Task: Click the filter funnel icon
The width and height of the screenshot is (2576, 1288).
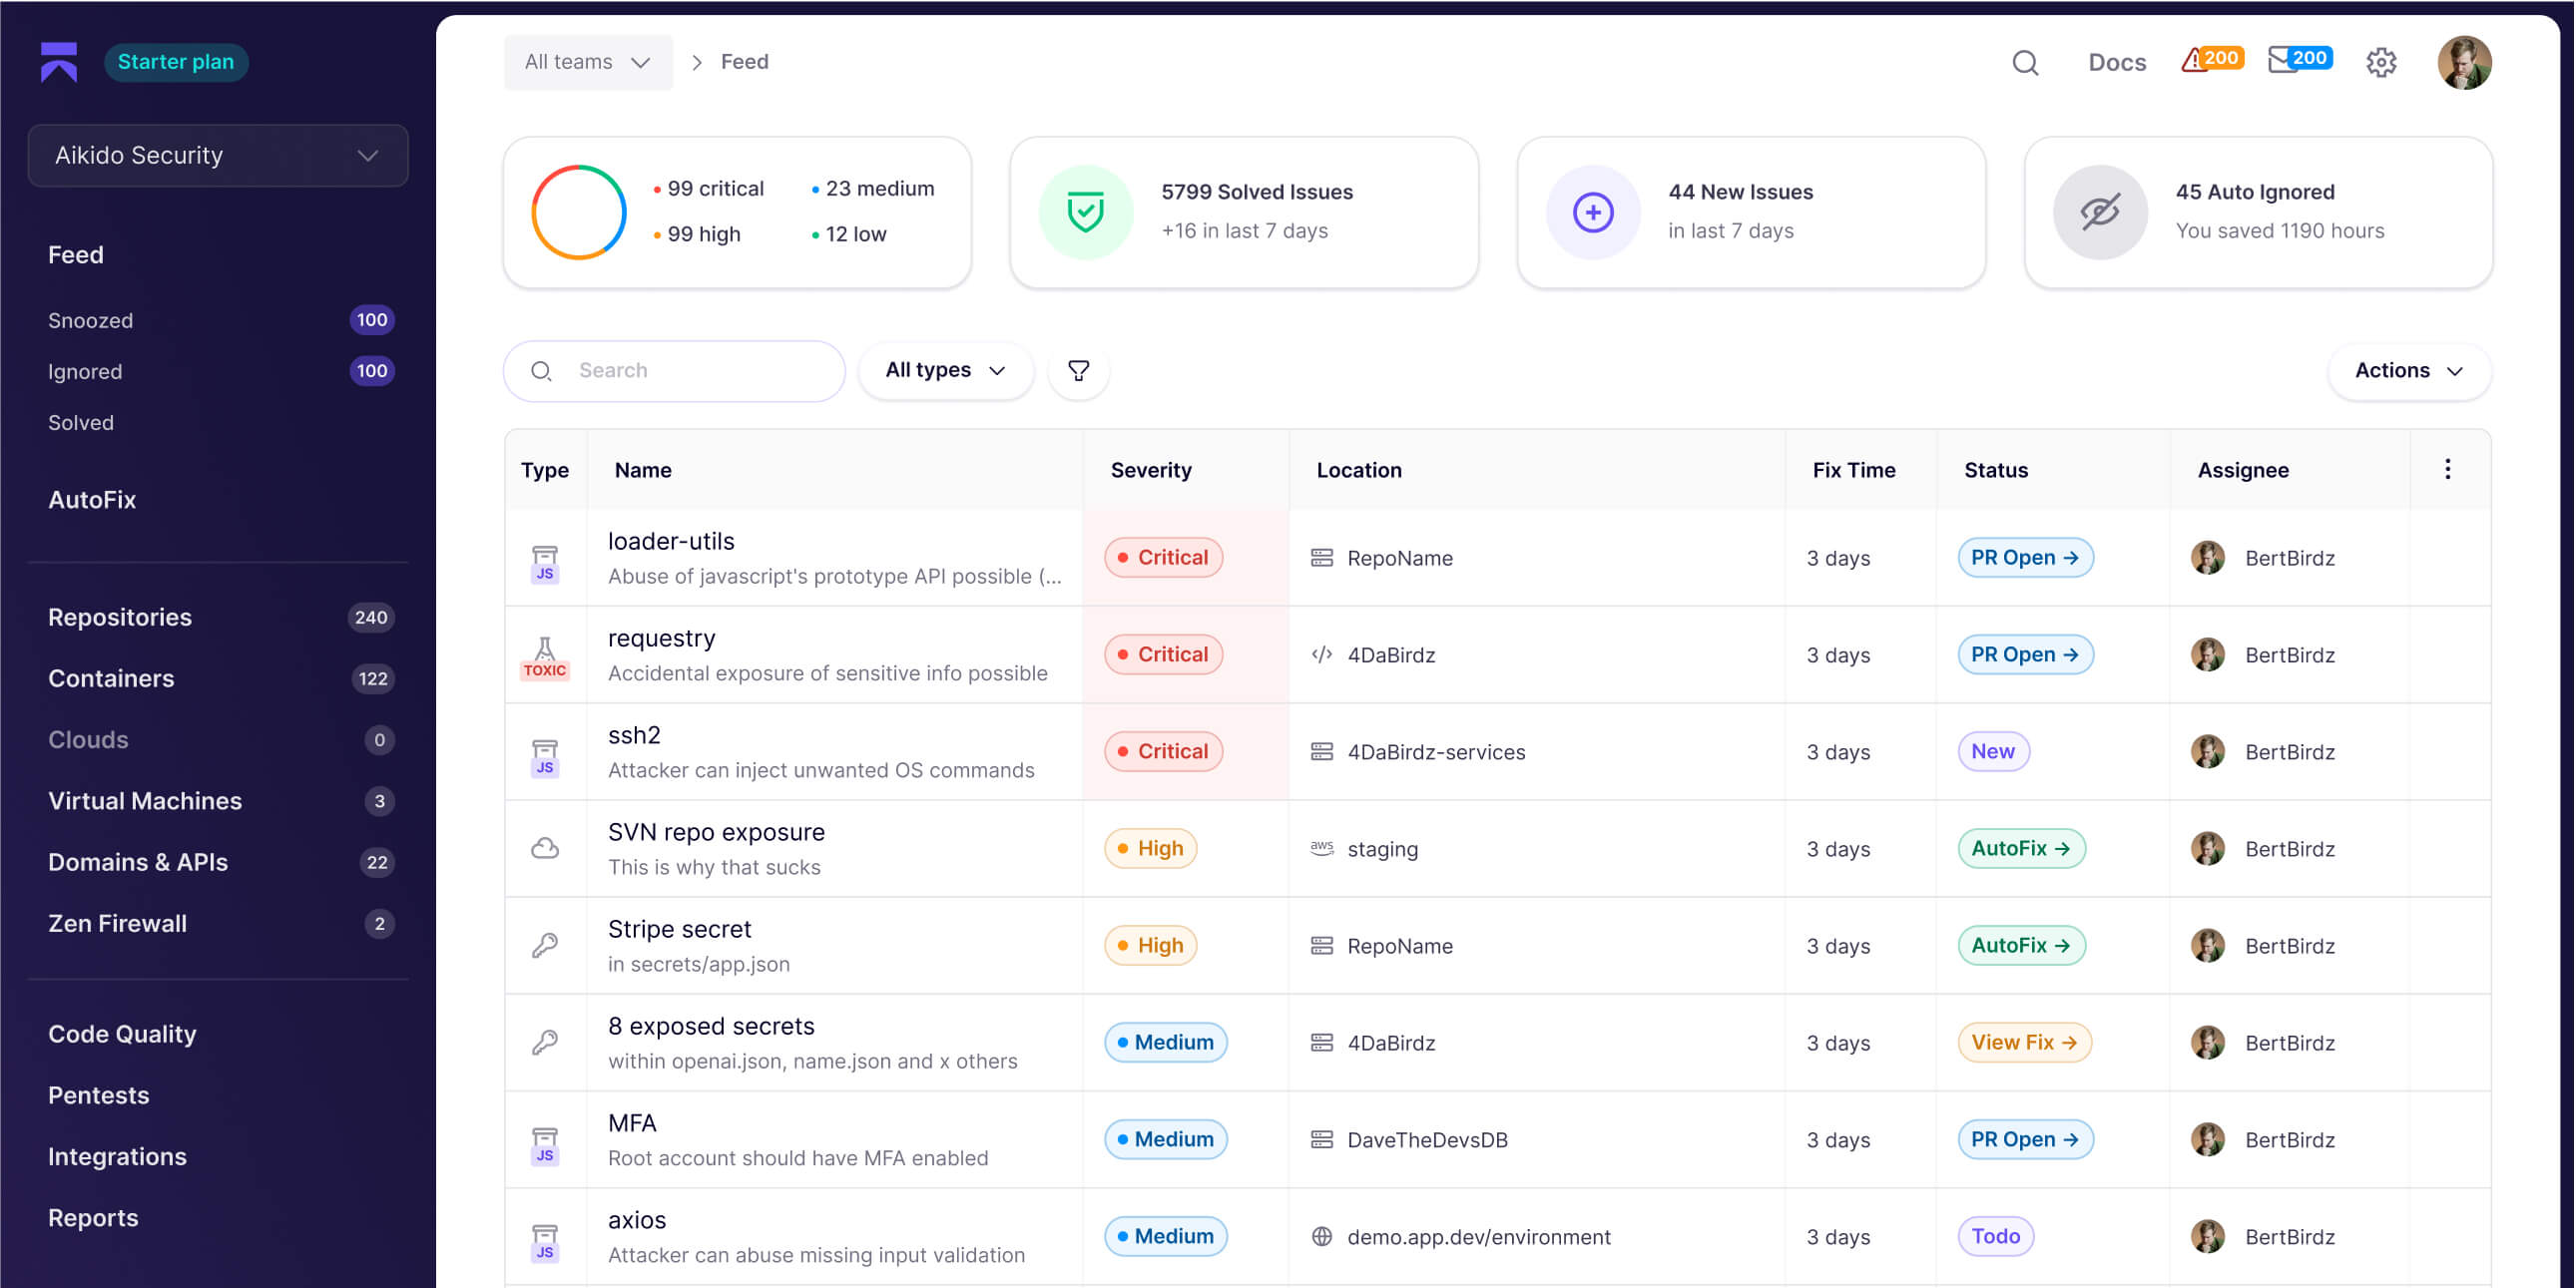Action: (x=1078, y=371)
